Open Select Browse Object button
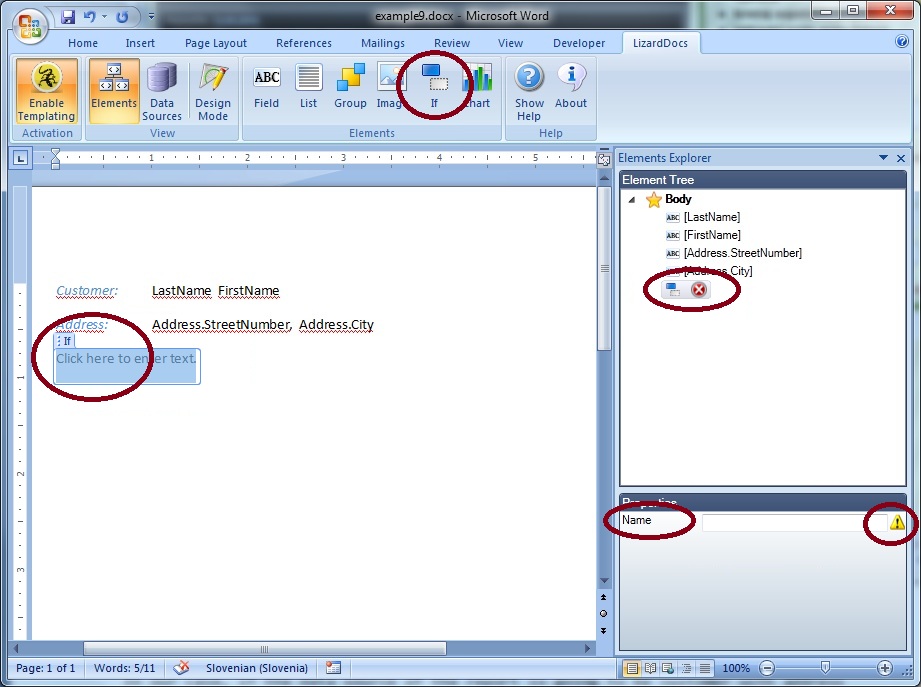Image resolution: width=921 pixels, height=687 pixels. pyautogui.click(x=603, y=614)
